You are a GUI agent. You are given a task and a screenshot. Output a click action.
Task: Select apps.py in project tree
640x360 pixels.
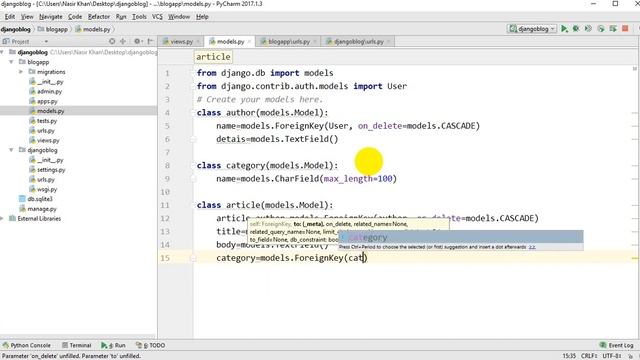pos(47,101)
